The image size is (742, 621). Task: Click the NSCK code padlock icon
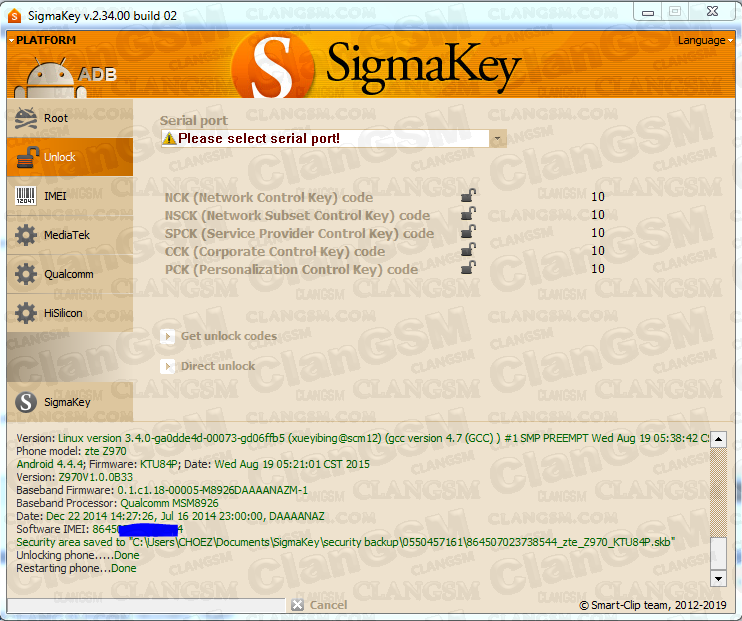[468, 214]
